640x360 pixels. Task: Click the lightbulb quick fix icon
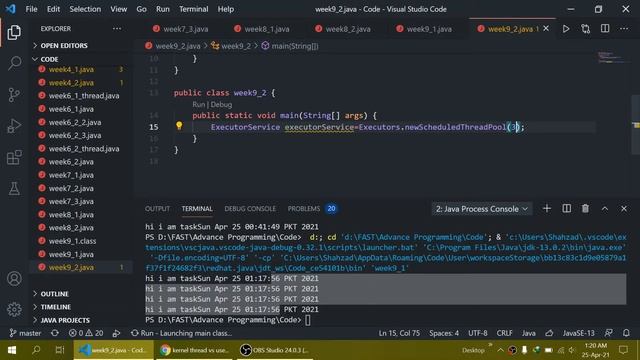pyautogui.click(x=179, y=126)
